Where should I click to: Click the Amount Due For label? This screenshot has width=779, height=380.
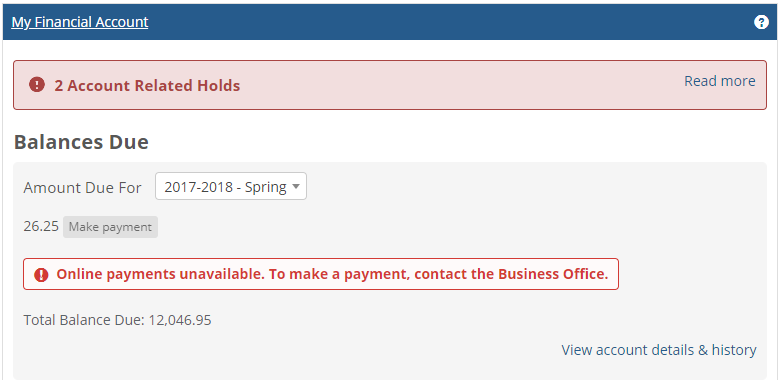pos(82,188)
